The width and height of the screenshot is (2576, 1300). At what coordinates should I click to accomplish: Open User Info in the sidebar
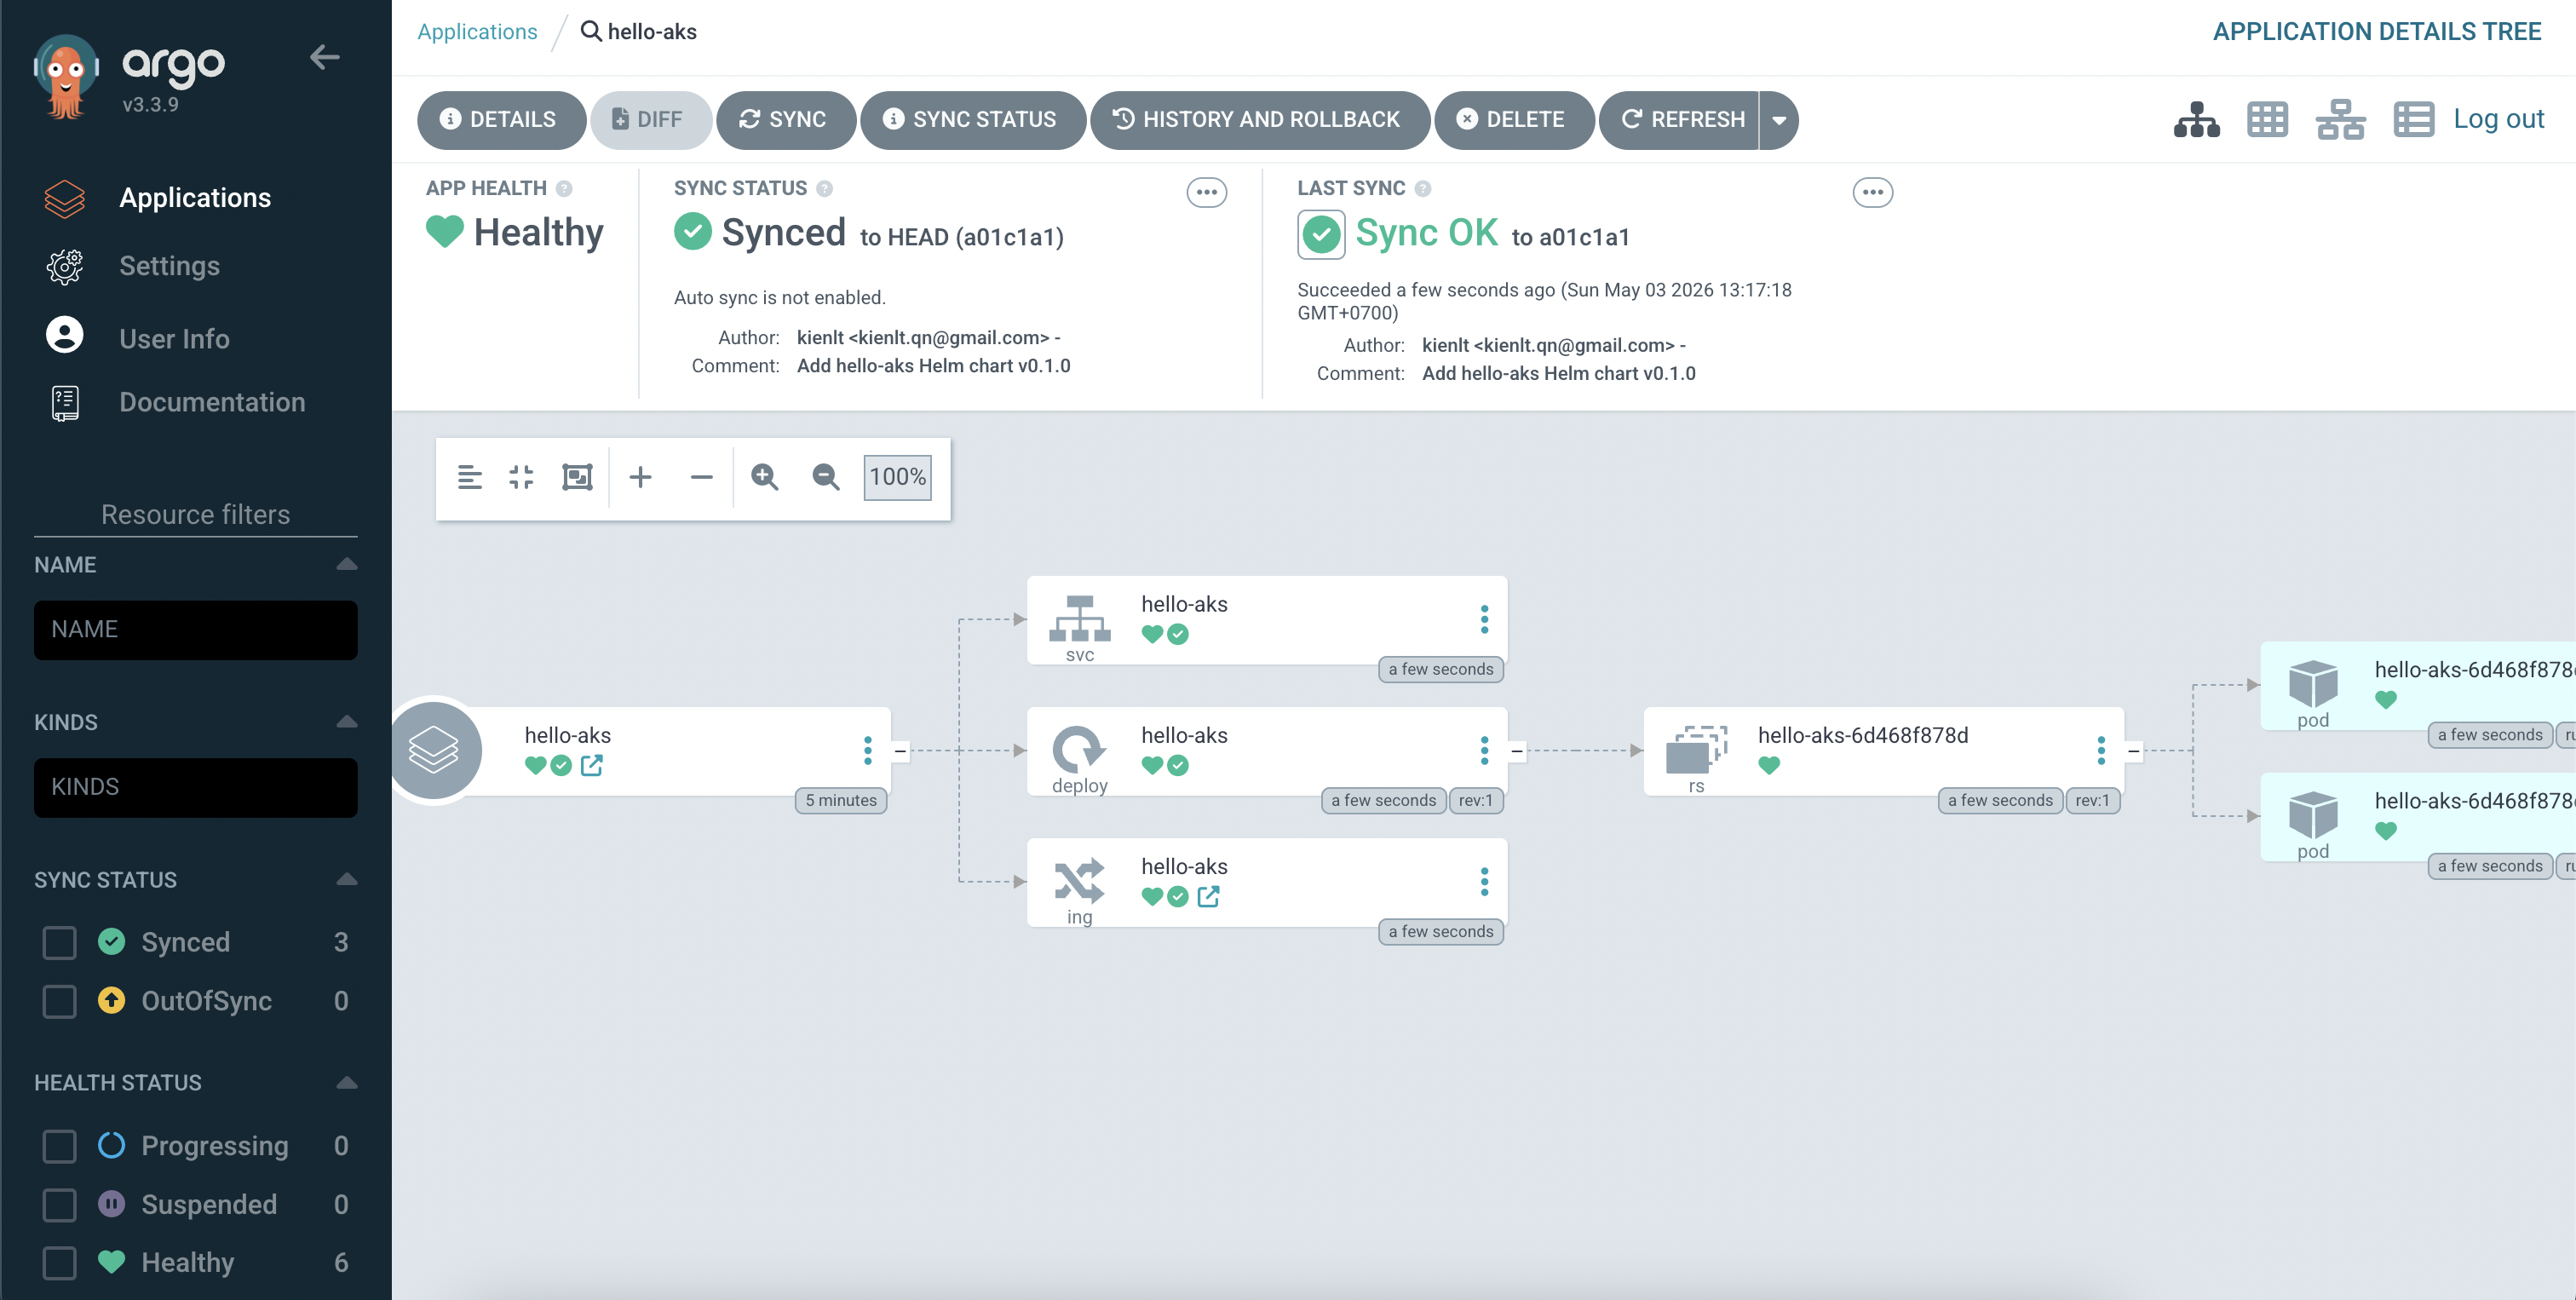174,339
